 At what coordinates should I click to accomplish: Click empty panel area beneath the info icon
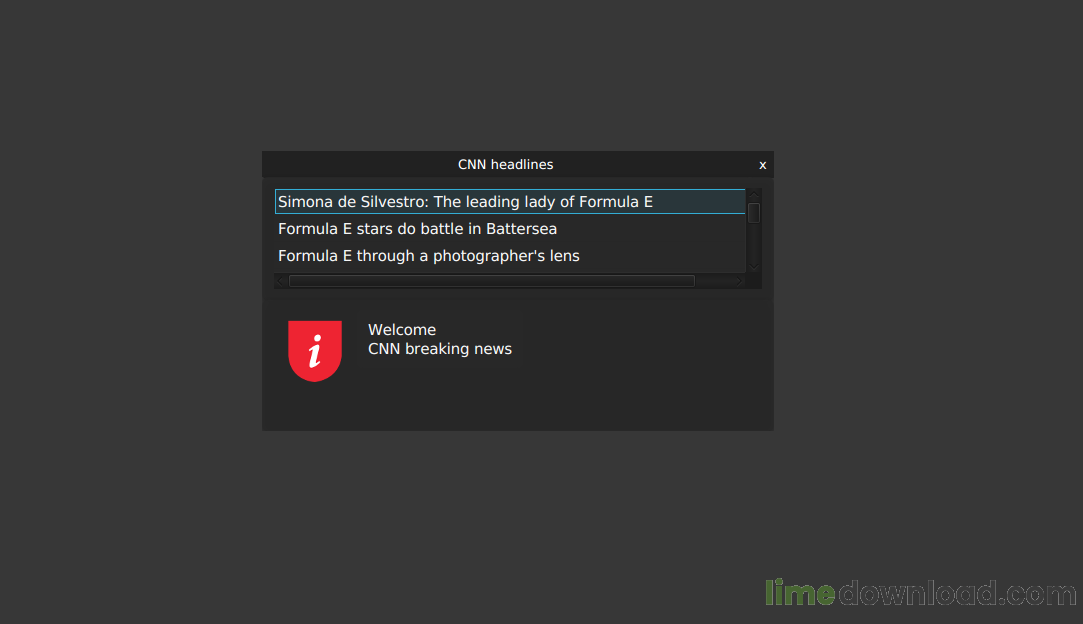[315, 406]
